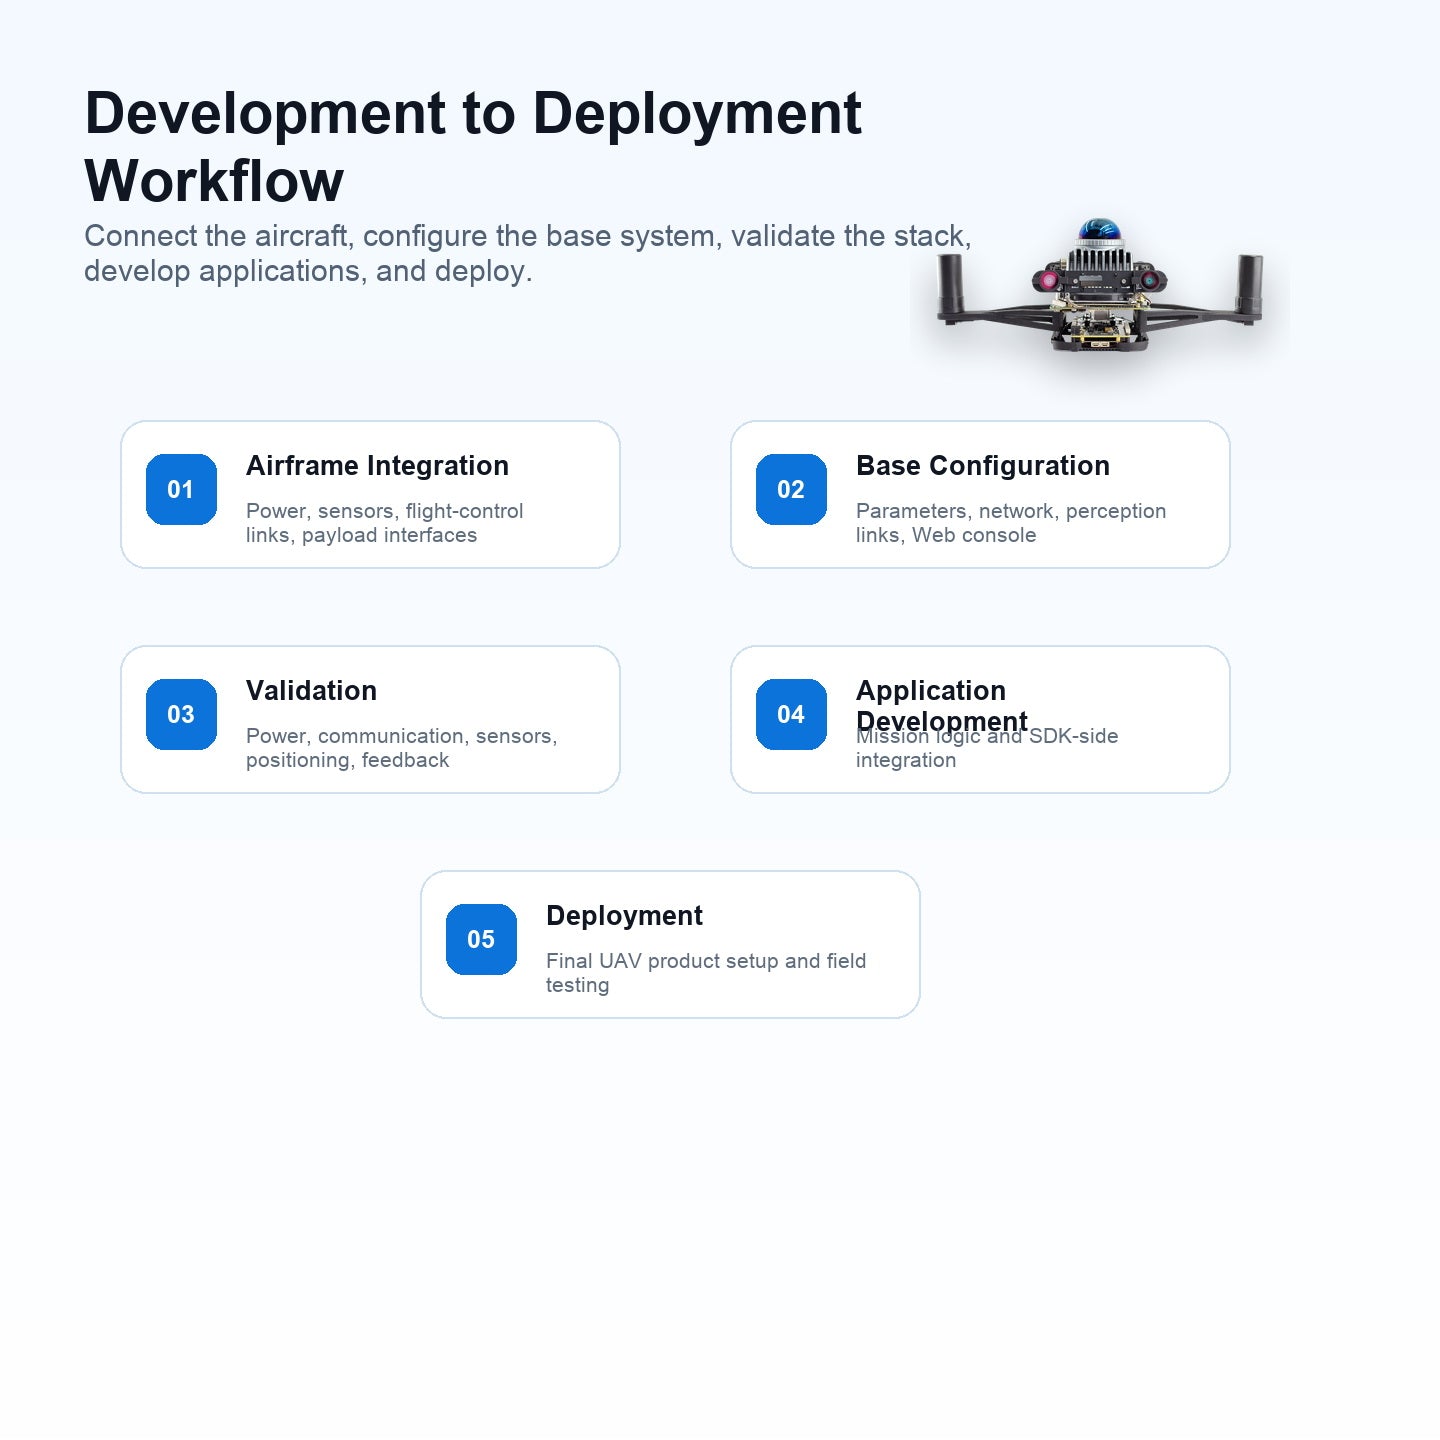The image size is (1440, 1440).
Task: Select the Validation card heading
Action: (x=311, y=691)
